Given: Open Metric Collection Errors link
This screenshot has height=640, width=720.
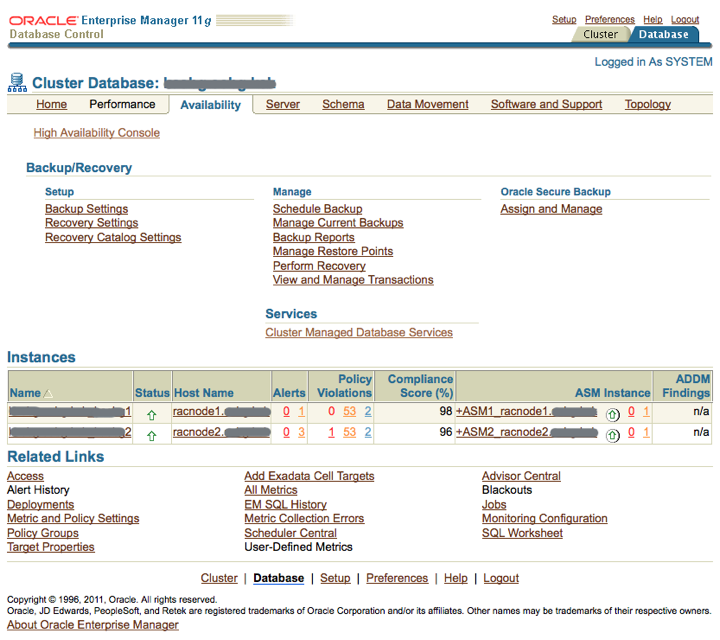Looking at the screenshot, I should pyautogui.click(x=304, y=518).
